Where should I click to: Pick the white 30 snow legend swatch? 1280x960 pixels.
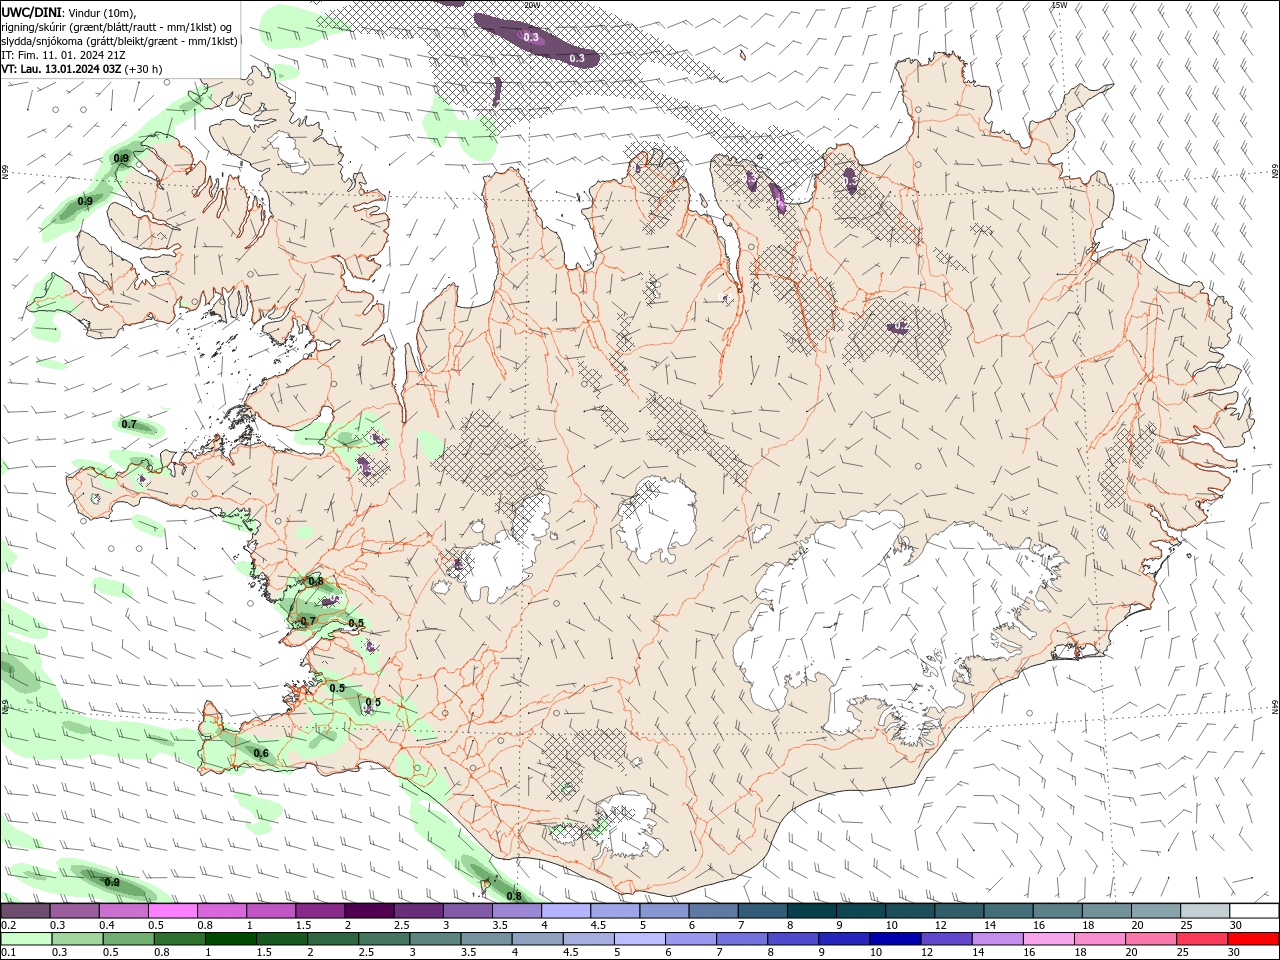pos(1254,911)
